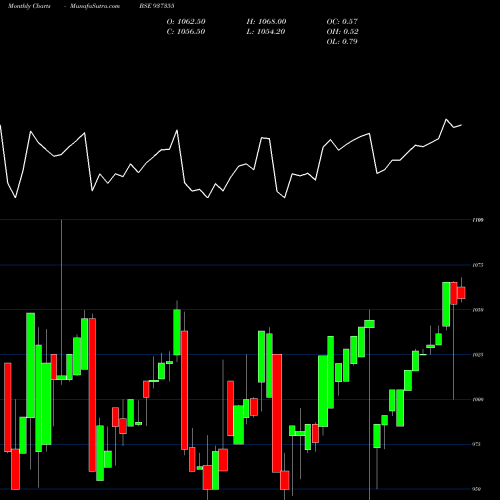500x500 pixels.
Task: Click the 1000 price axis label
Action: (x=478, y=399)
